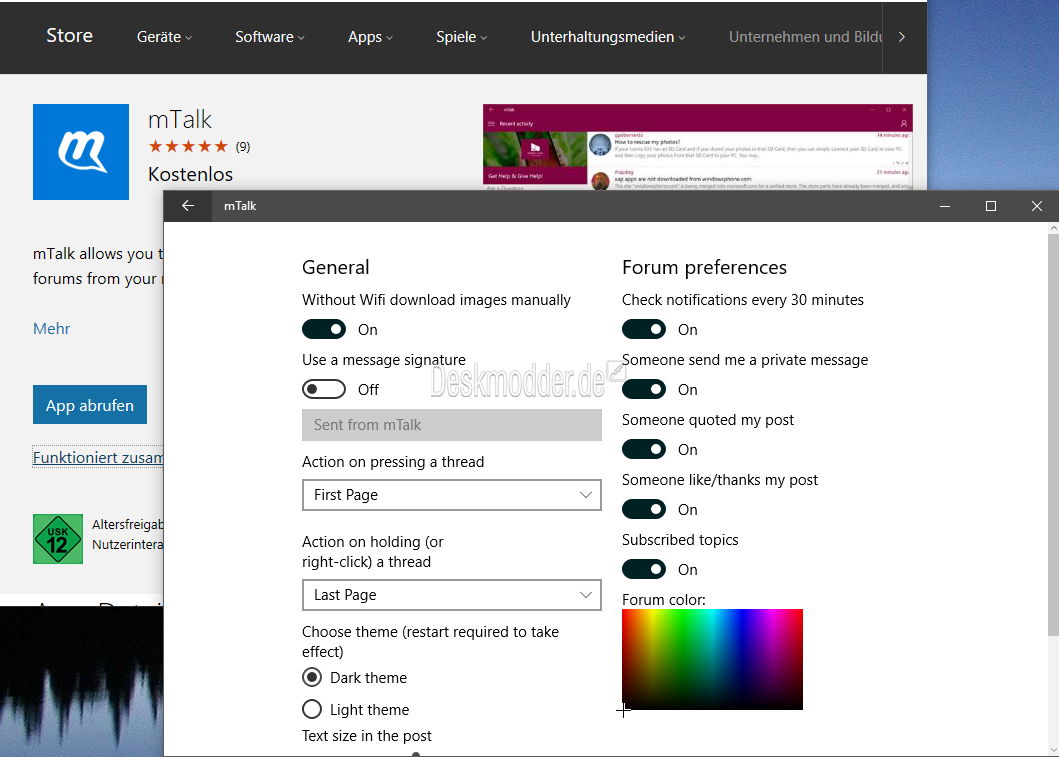
Task: Select the Dark theme radio button
Action: (x=312, y=677)
